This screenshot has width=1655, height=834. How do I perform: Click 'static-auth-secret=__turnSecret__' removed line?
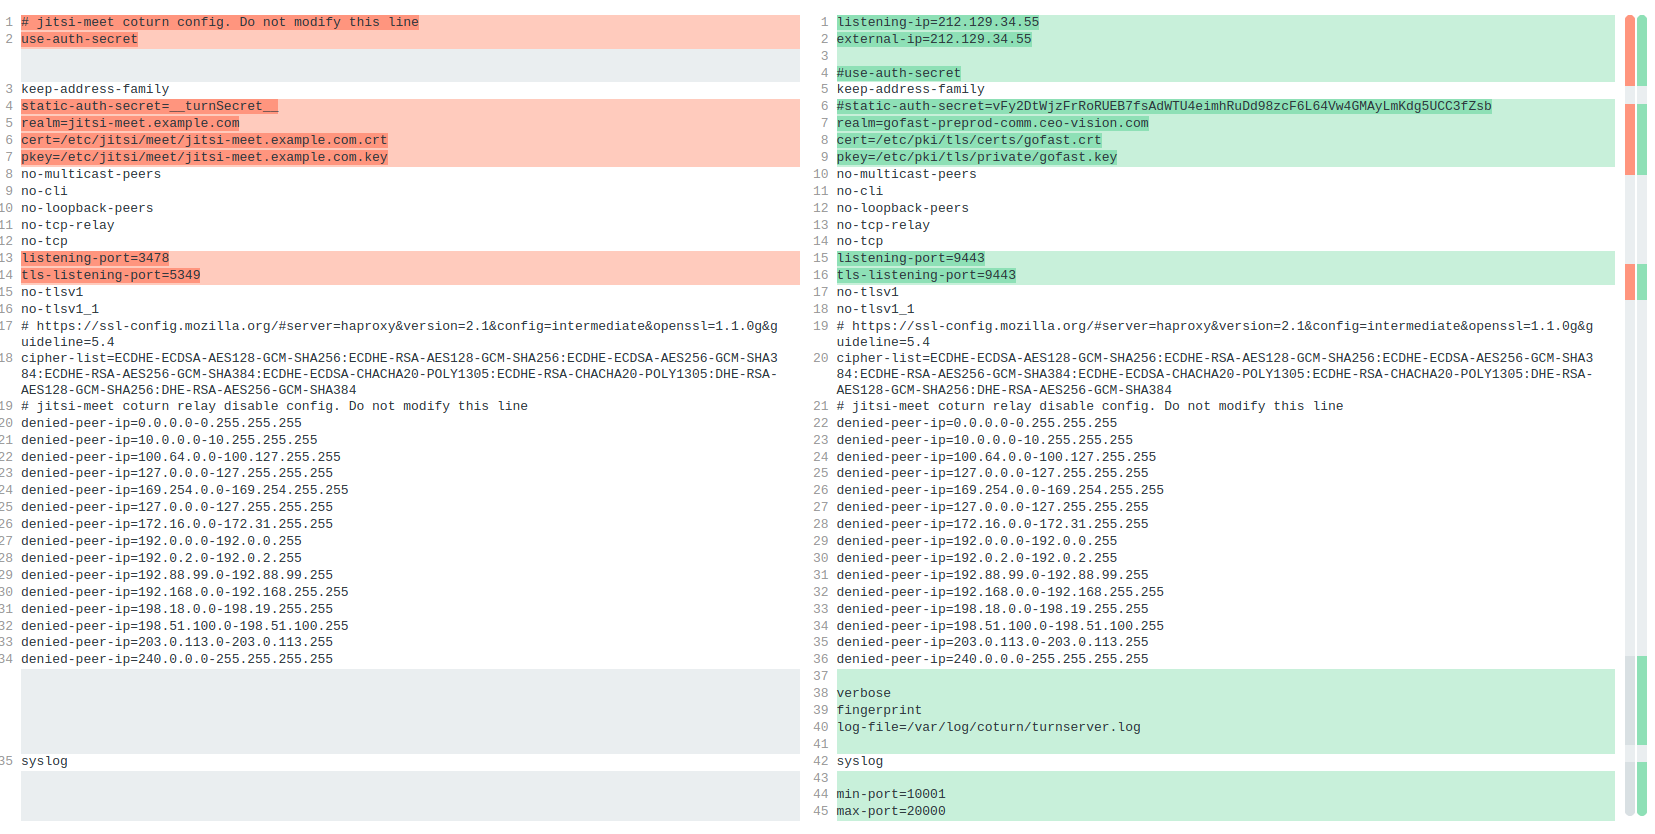click(150, 106)
